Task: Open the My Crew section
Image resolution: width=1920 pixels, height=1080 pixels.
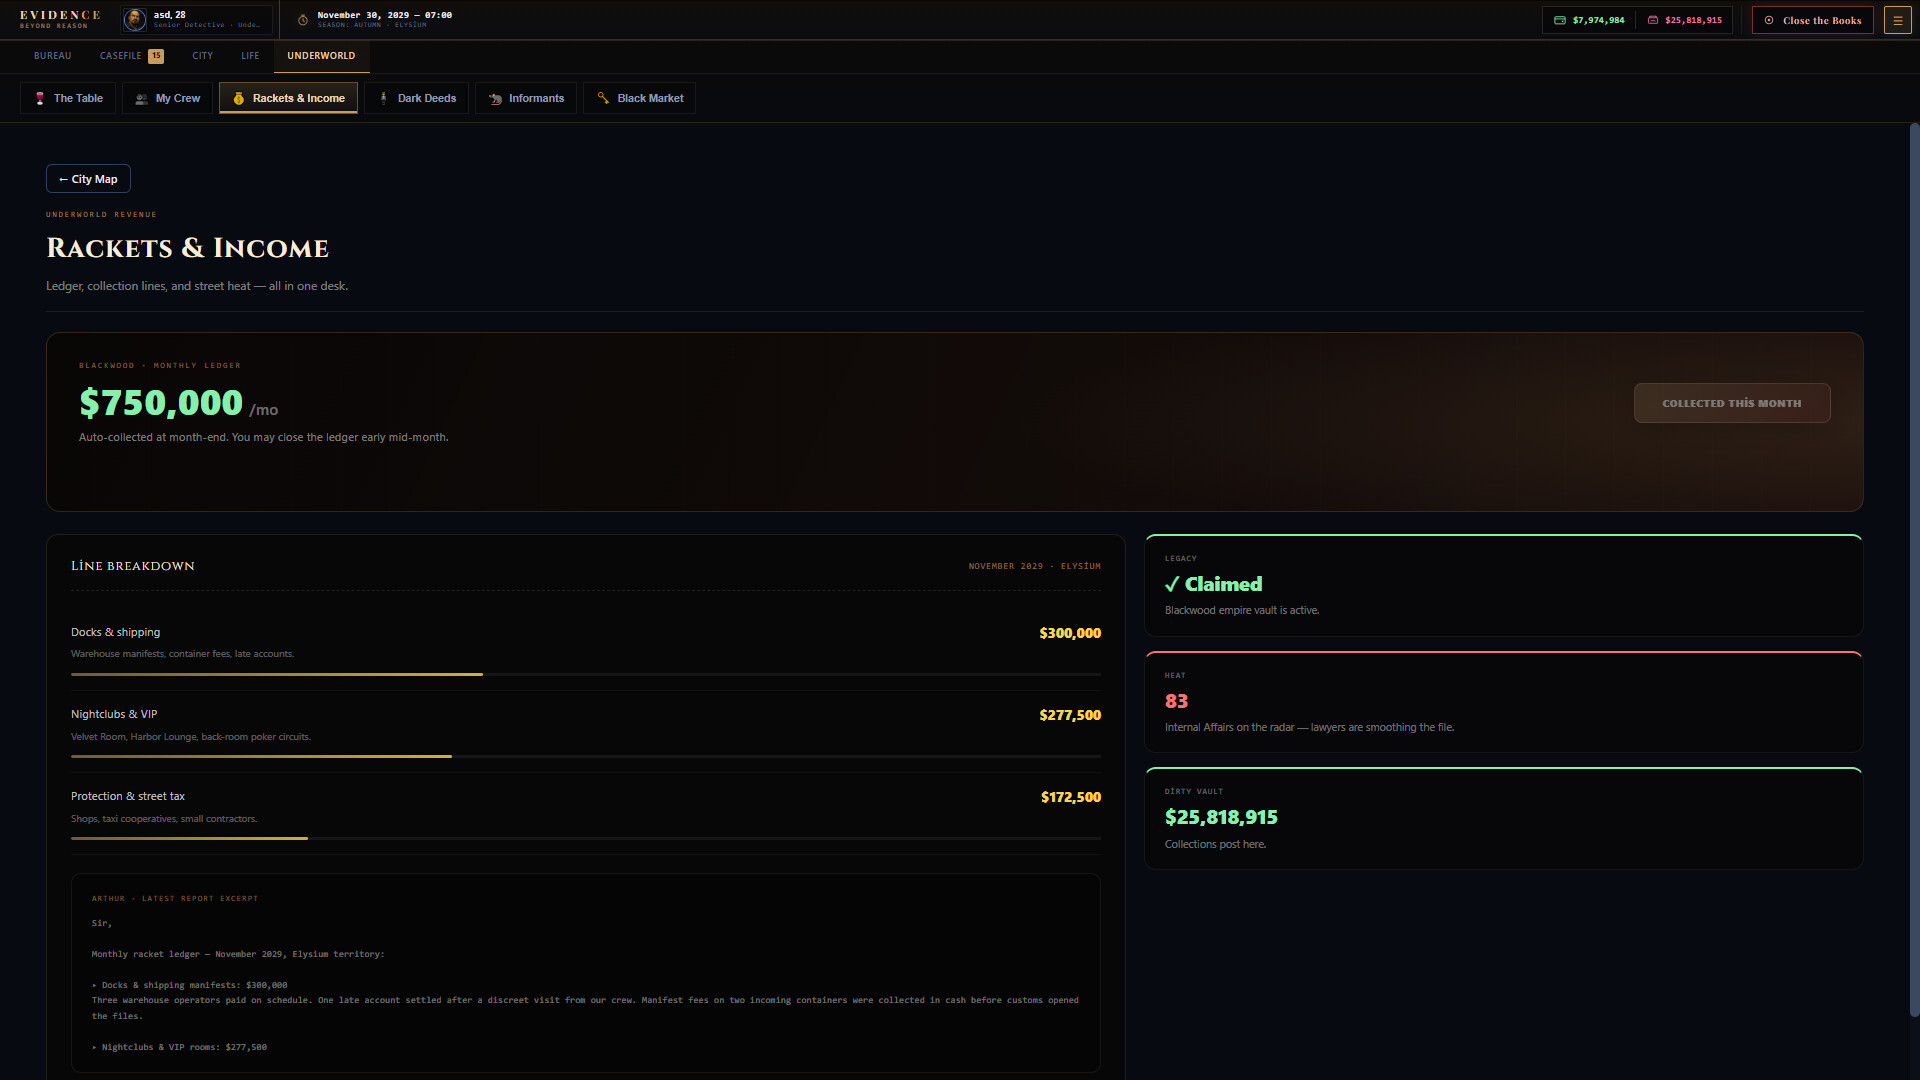Action: tap(167, 98)
